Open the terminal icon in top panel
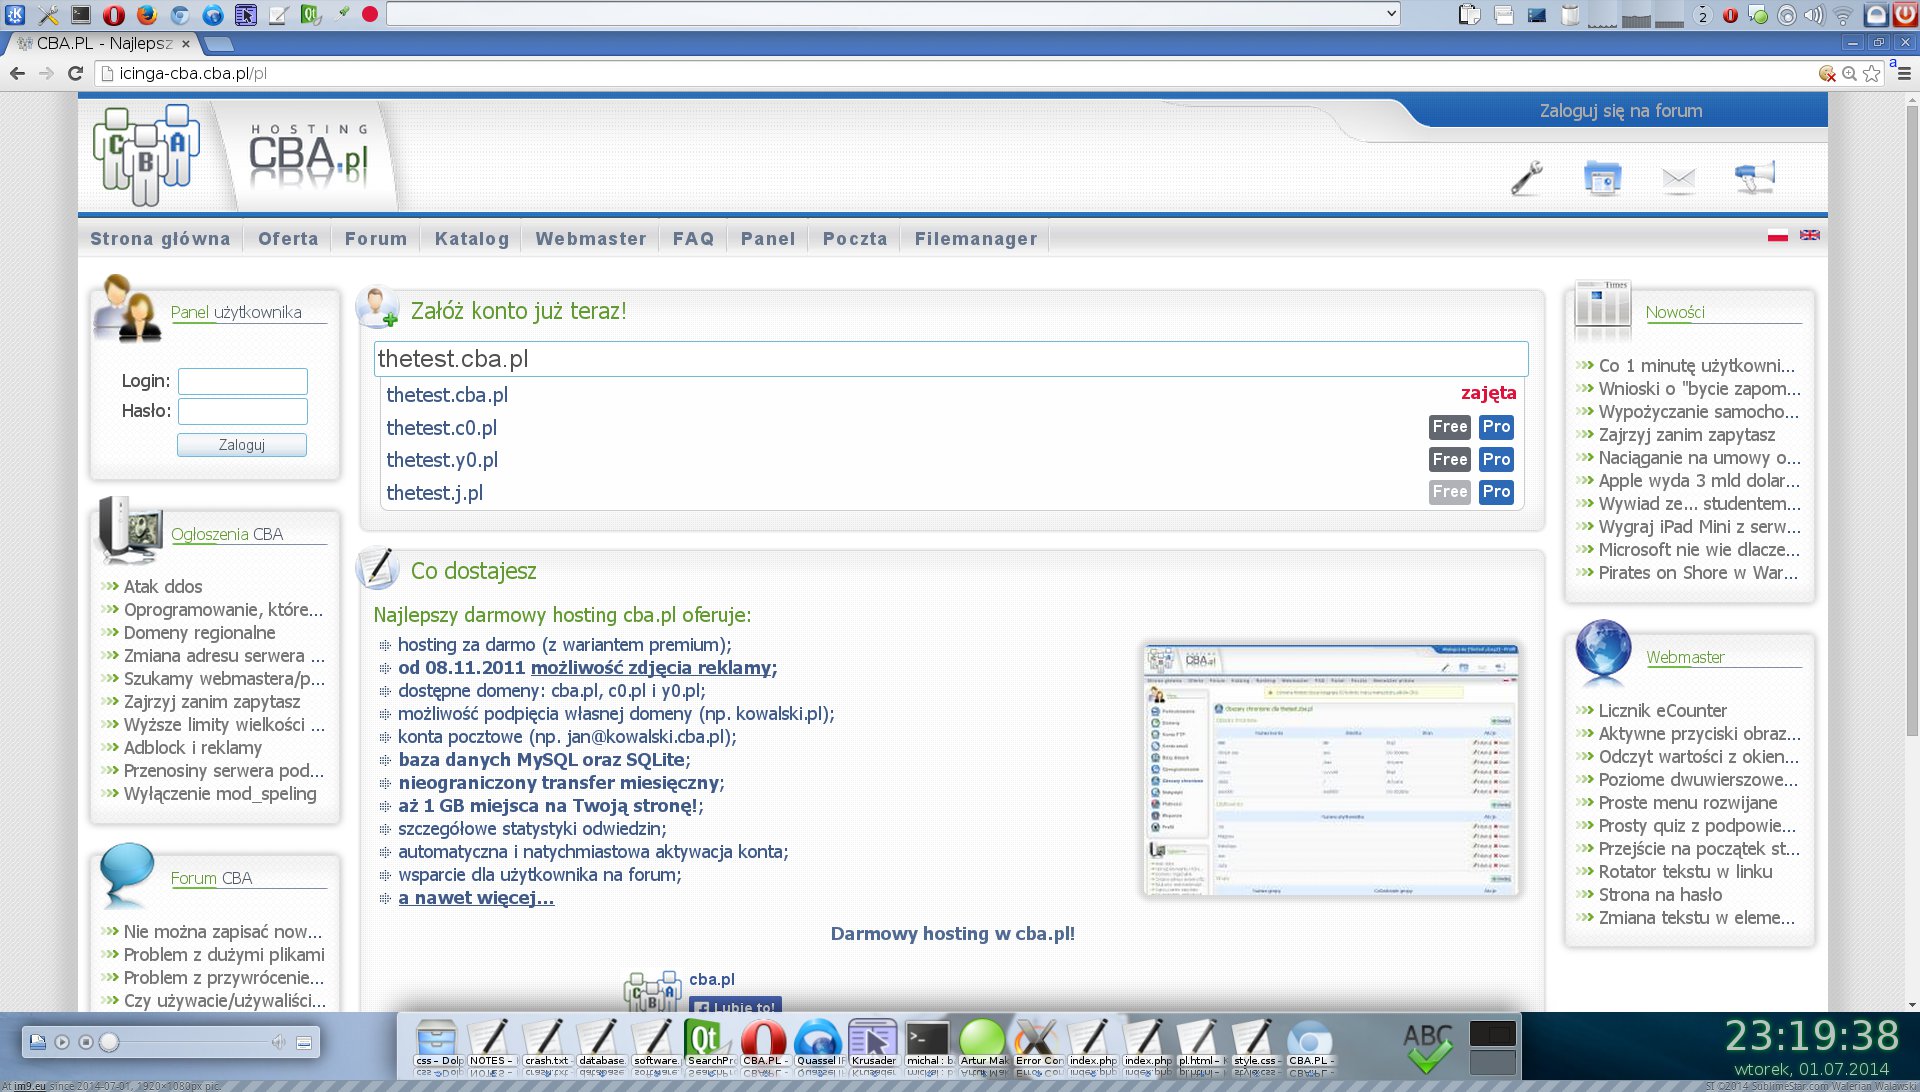 click(81, 14)
